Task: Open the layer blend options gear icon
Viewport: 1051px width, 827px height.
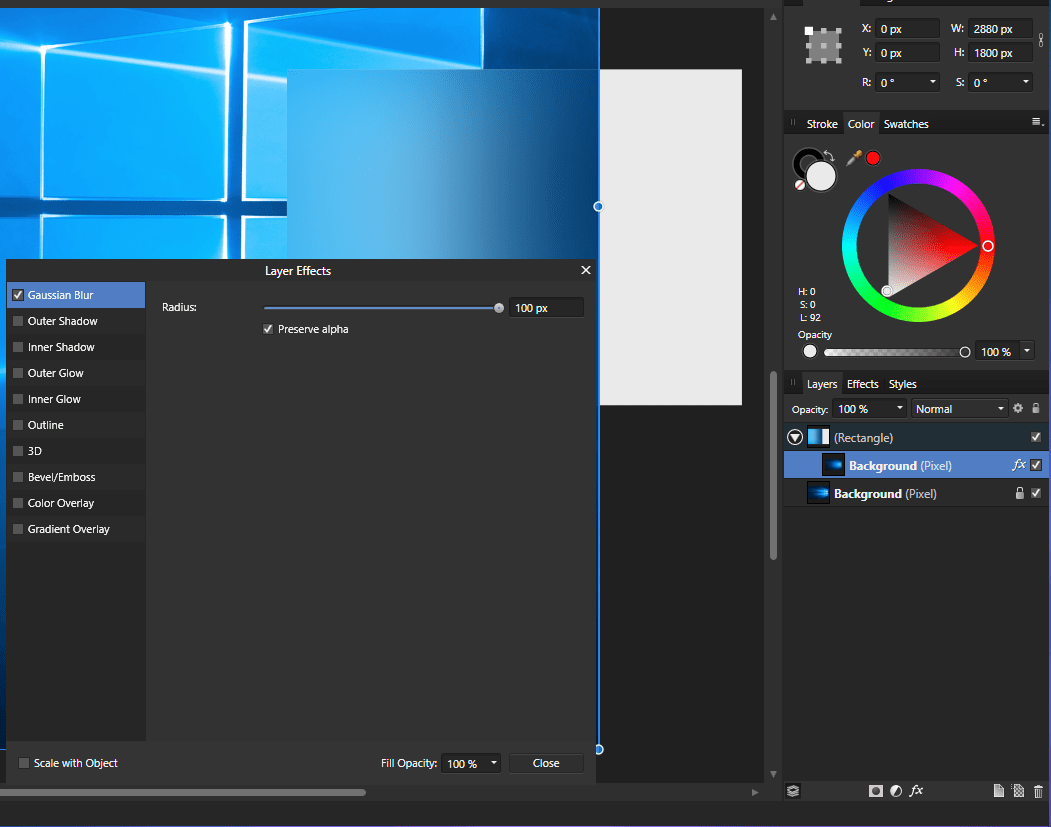Action: tap(1018, 408)
